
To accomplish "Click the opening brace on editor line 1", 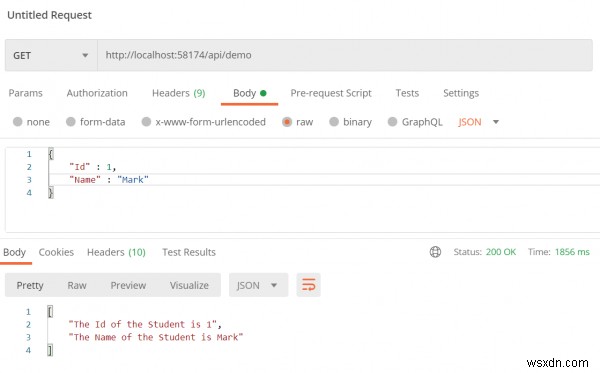I will pos(51,154).
